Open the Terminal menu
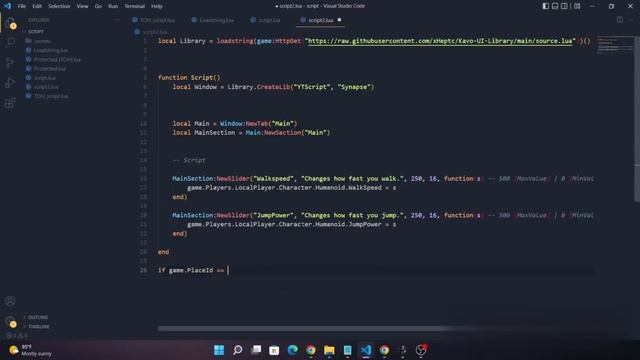 pyautogui.click(x=135, y=6)
